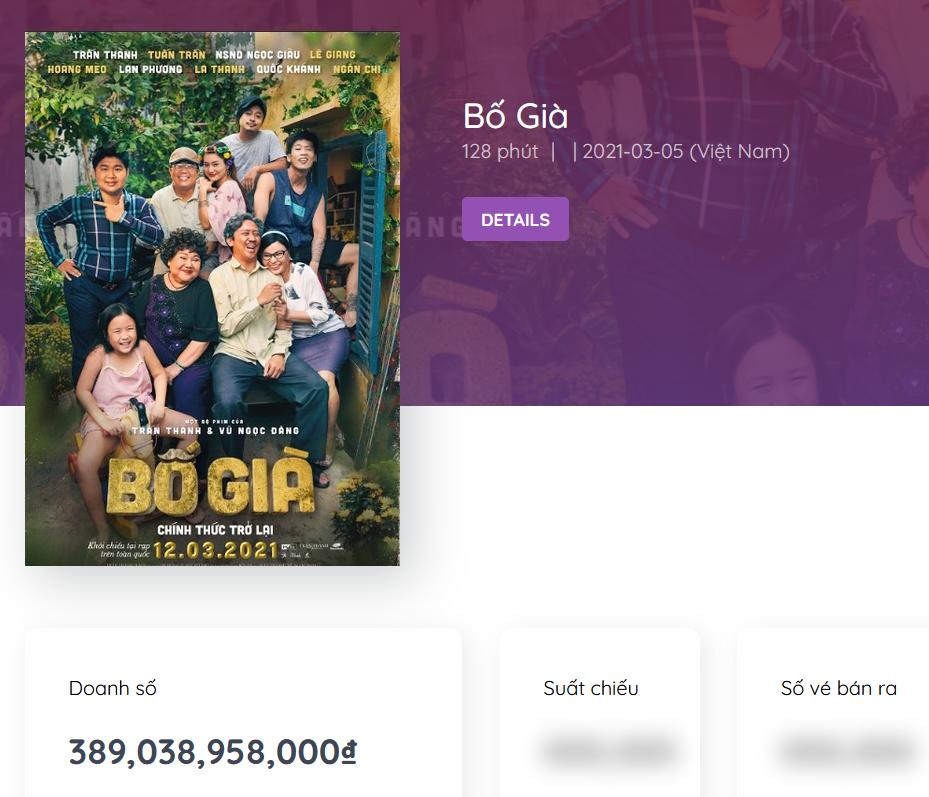Select the 389,038,958,000đ revenue figure

(213, 752)
